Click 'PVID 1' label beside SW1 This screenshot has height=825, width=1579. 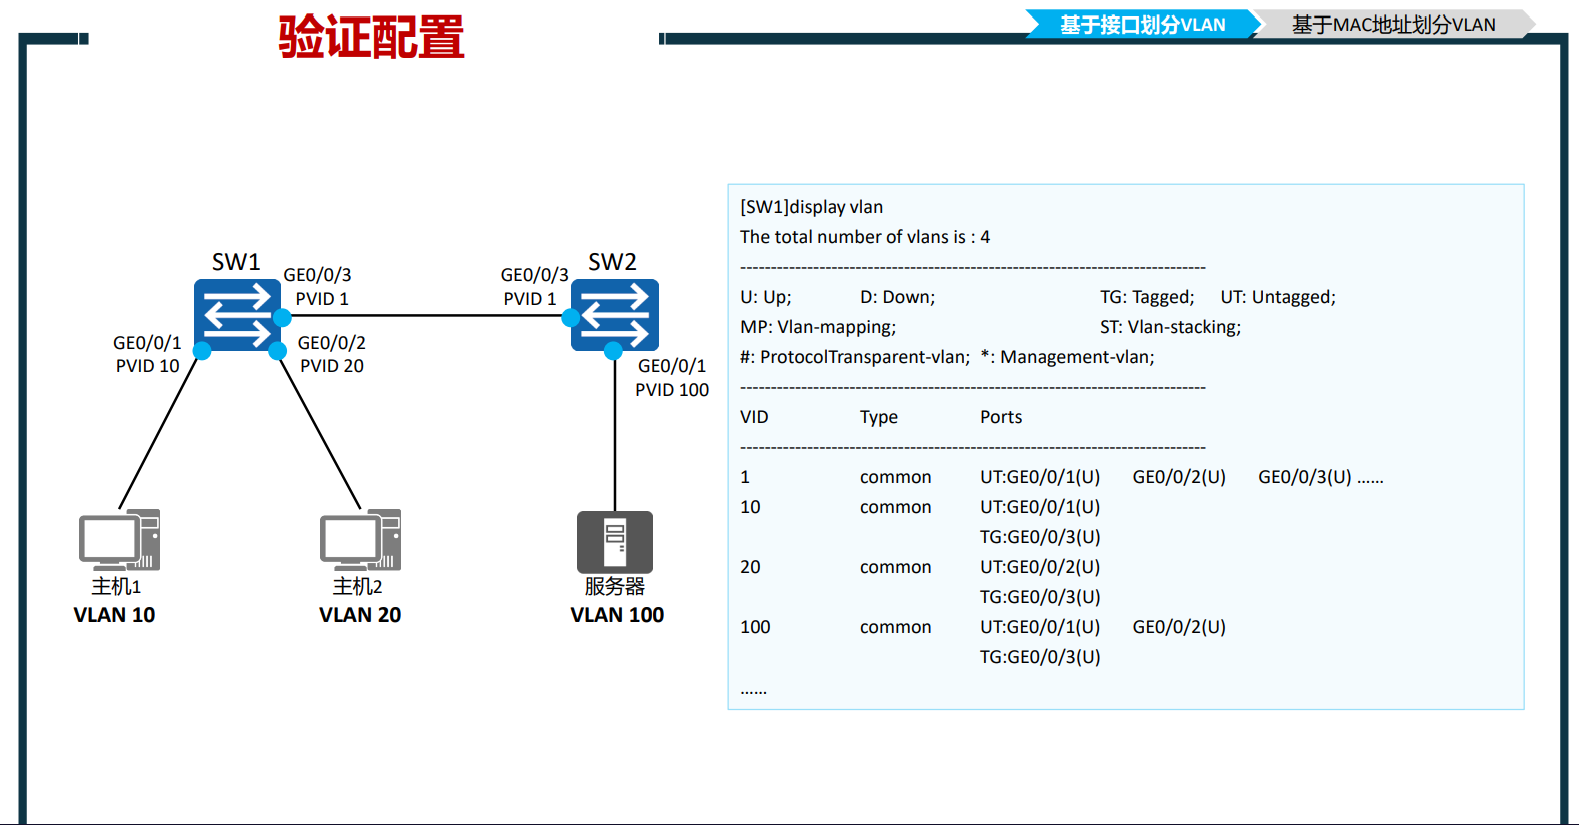pos(322,299)
